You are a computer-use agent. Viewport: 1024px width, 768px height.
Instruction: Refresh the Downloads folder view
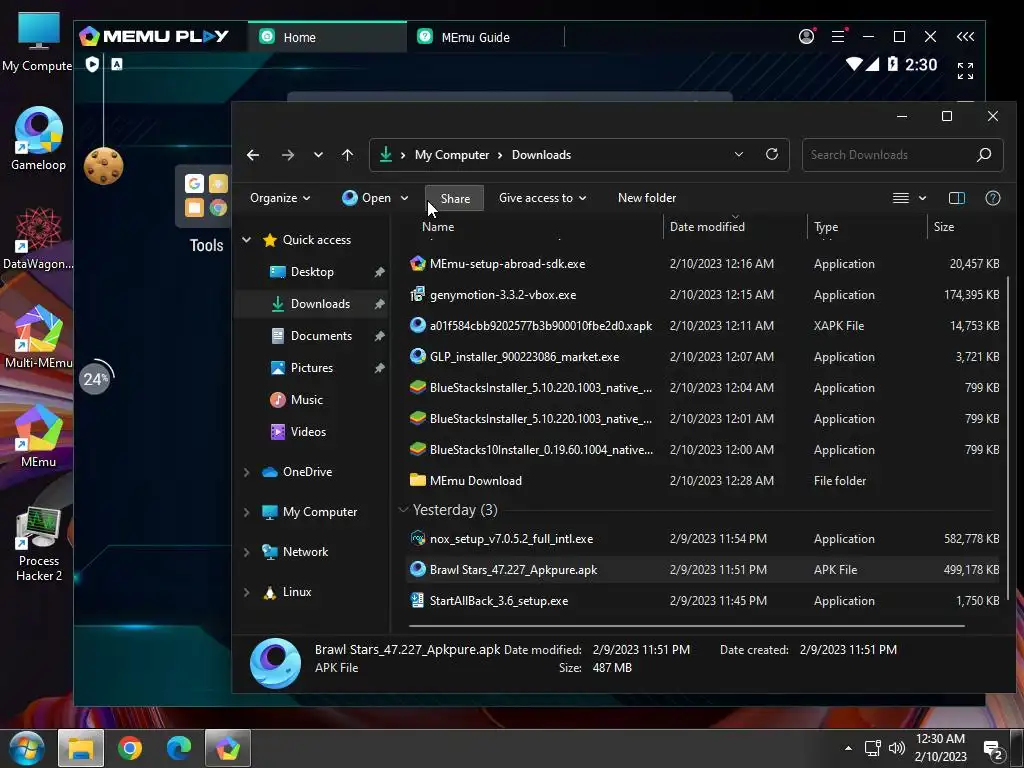click(x=772, y=155)
